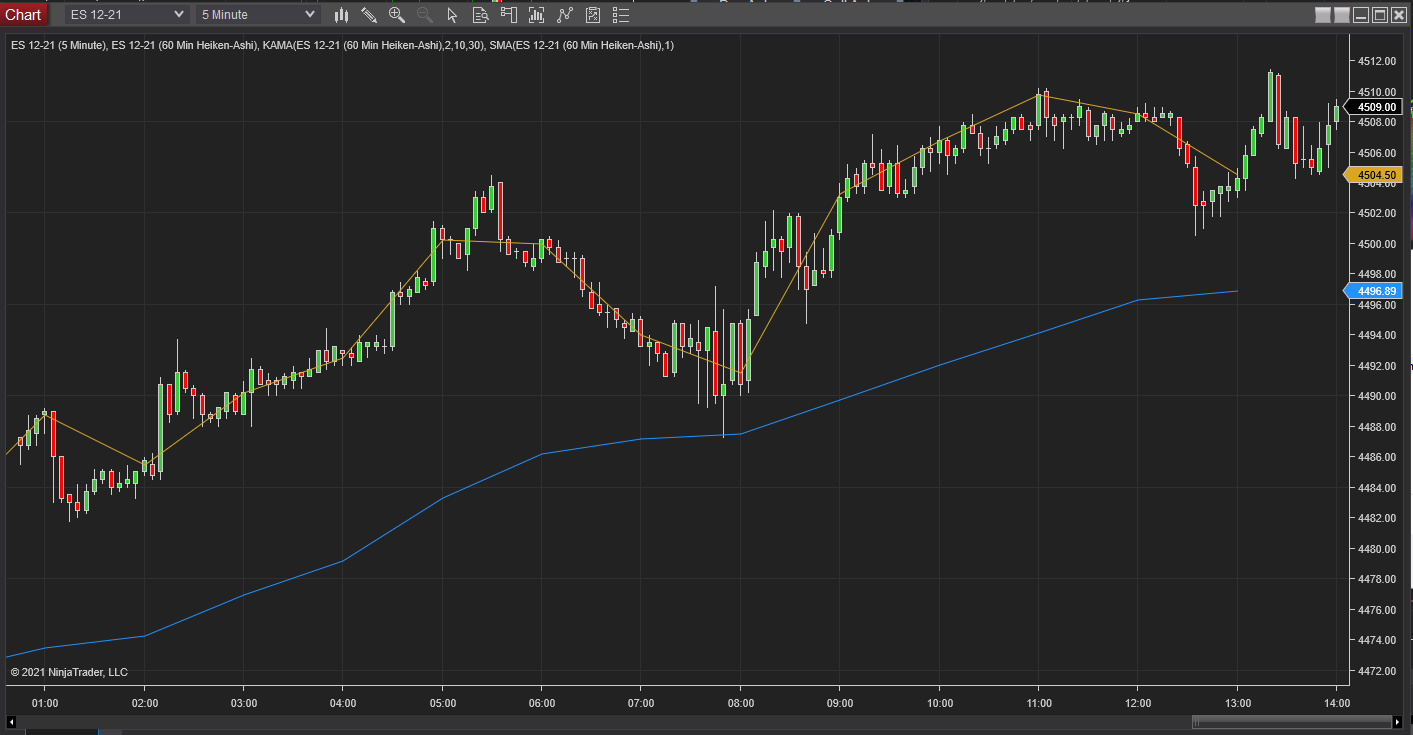Screen dimensions: 1413x735
Task: Click the orange 4504.50 KAMA price marker
Action: [x=1376, y=175]
